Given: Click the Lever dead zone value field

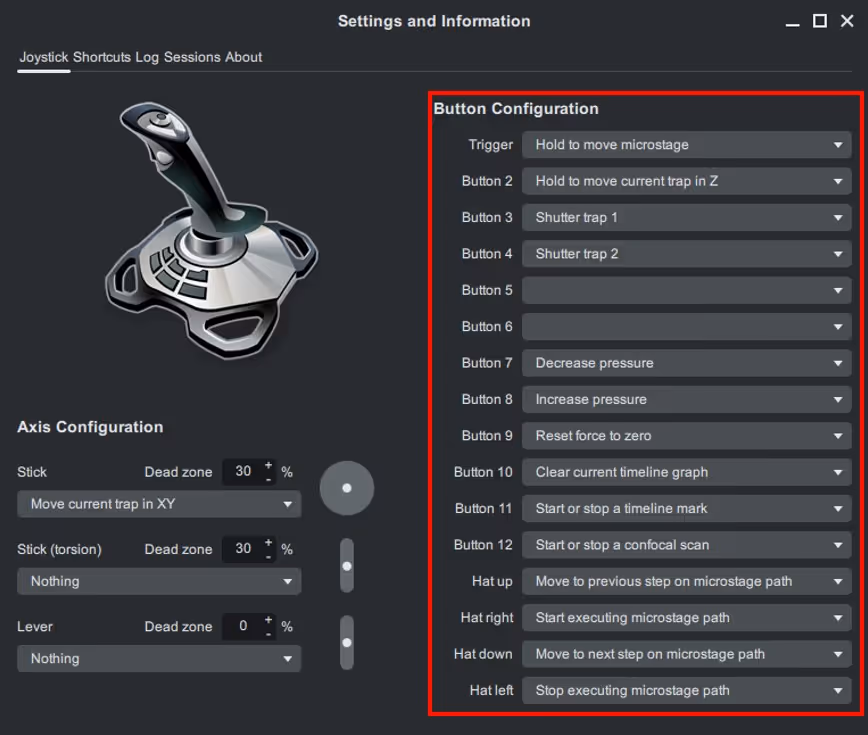Looking at the screenshot, I should (x=242, y=626).
